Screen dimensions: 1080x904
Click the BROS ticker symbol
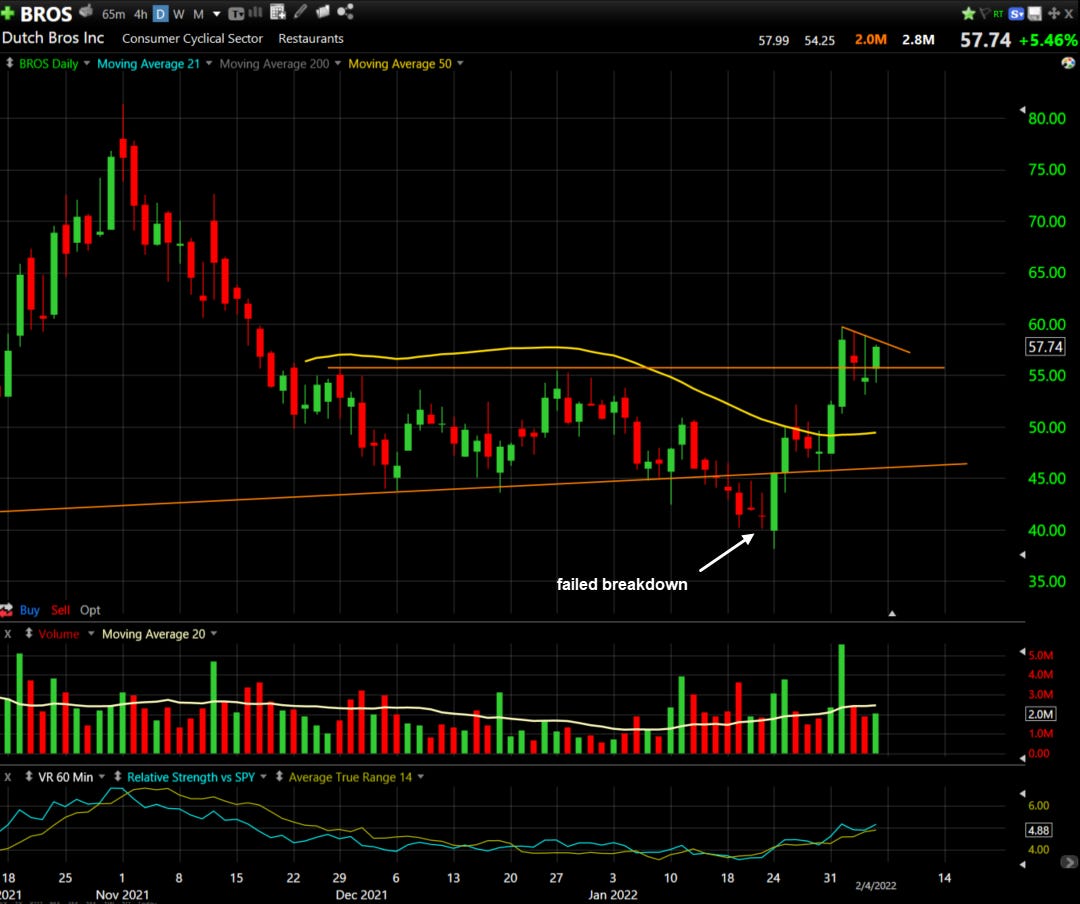coord(46,14)
